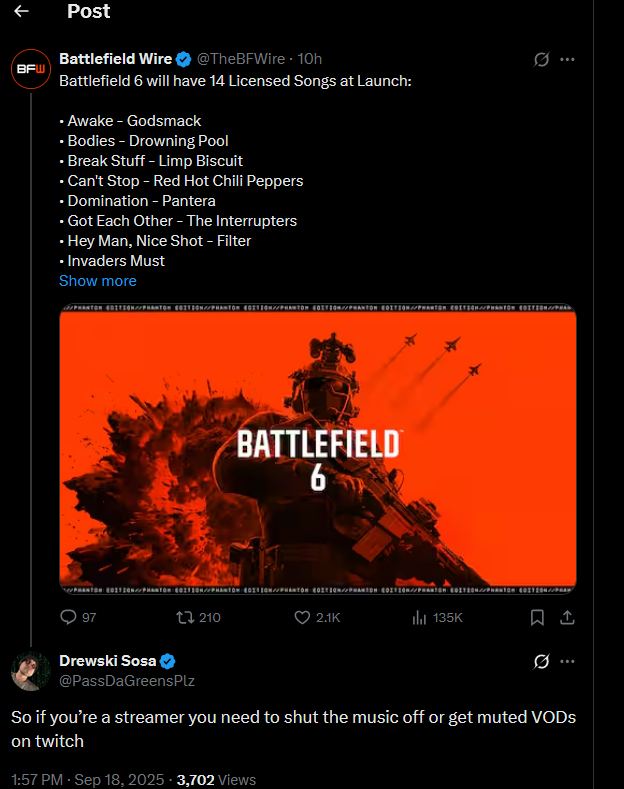
Task: Open the Battlefield 6 image
Action: (x=317, y=446)
